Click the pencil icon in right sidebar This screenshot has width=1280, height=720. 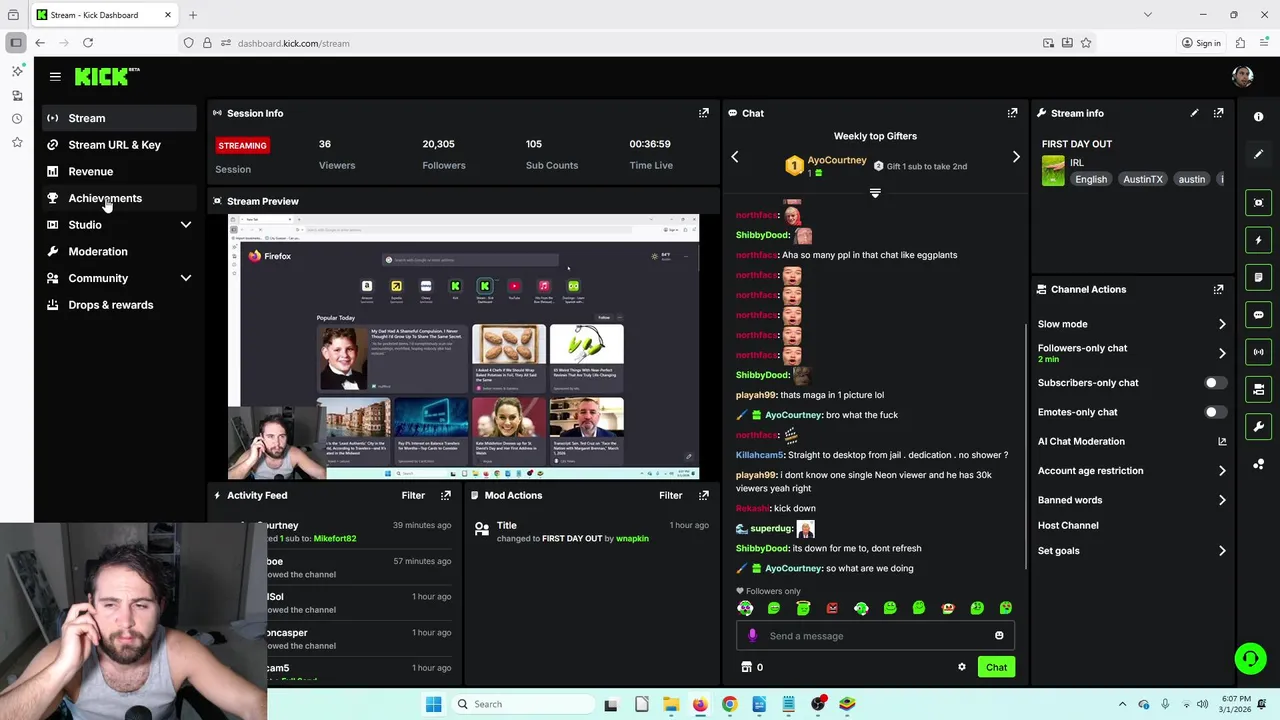pos(1258,154)
